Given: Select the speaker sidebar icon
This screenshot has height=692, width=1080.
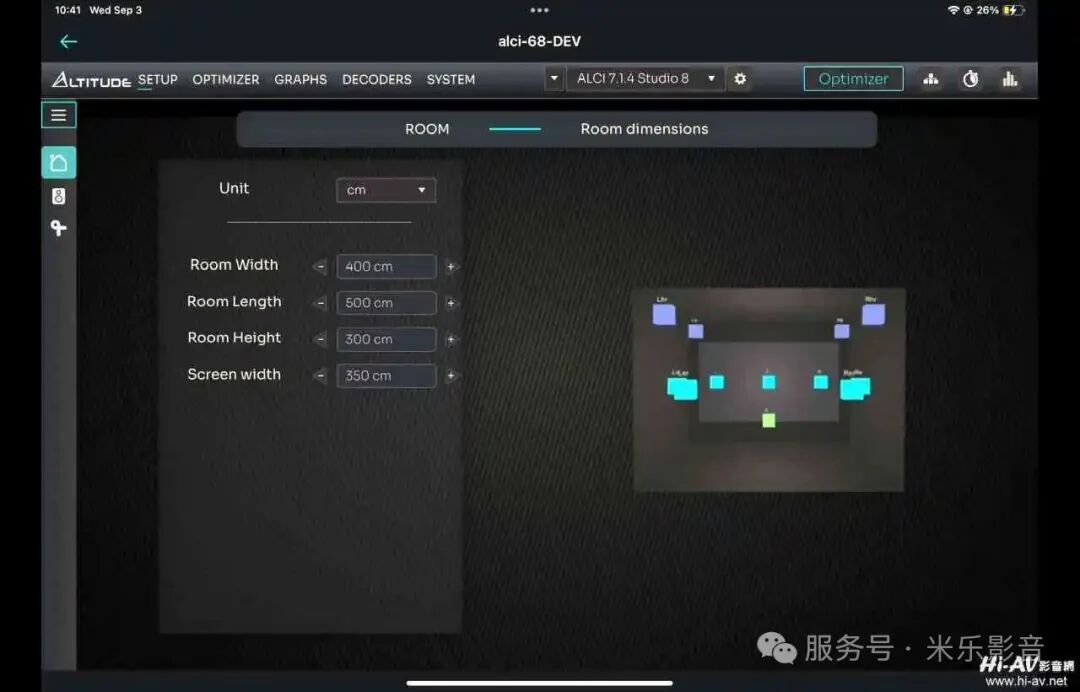Looking at the screenshot, I should tap(59, 196).
